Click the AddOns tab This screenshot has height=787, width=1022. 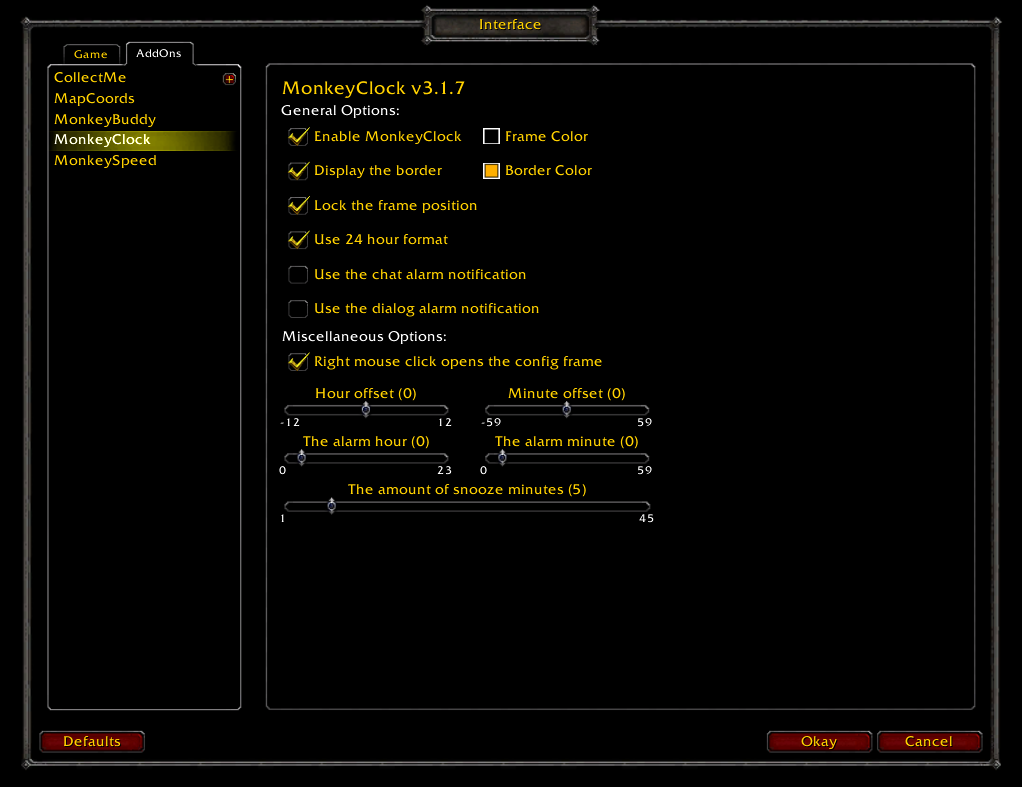pos(159,53)
